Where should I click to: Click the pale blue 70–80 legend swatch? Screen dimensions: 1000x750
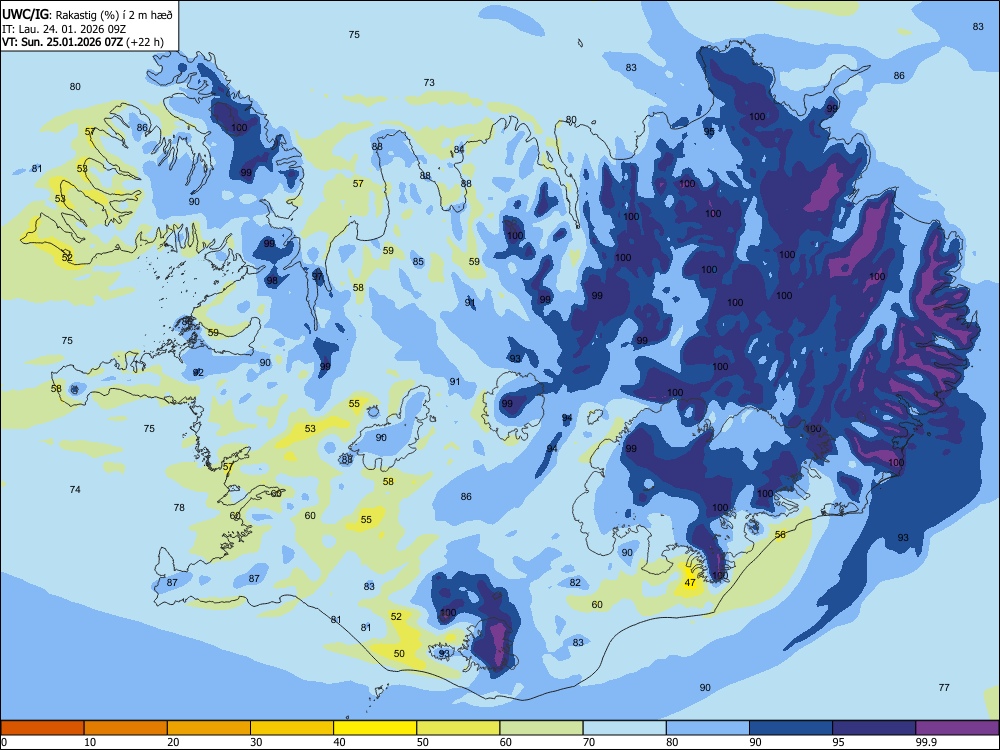point(624,728)
